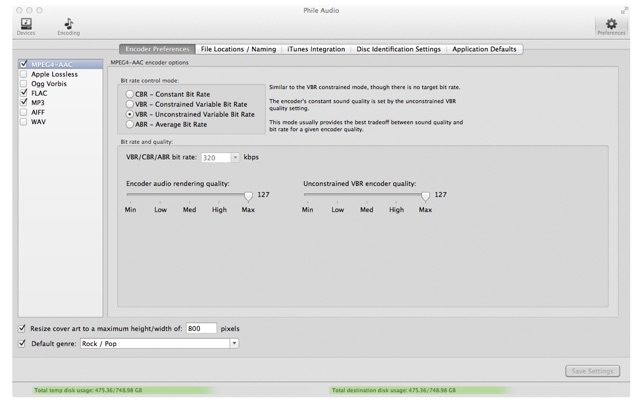Viewport: 643px width, 402px height.
Task: Open File Locations / Naming tab
Action: (x=238, y=49)
